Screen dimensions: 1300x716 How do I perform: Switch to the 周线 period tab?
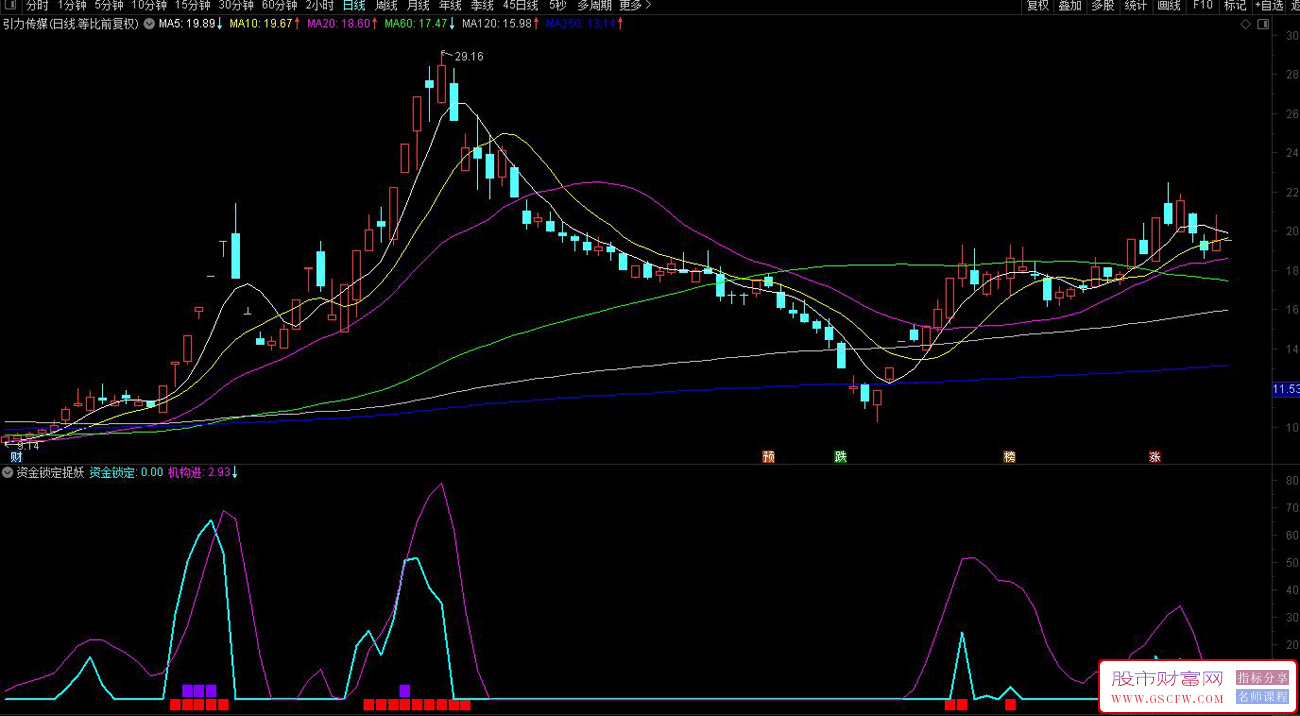(386, 6)
